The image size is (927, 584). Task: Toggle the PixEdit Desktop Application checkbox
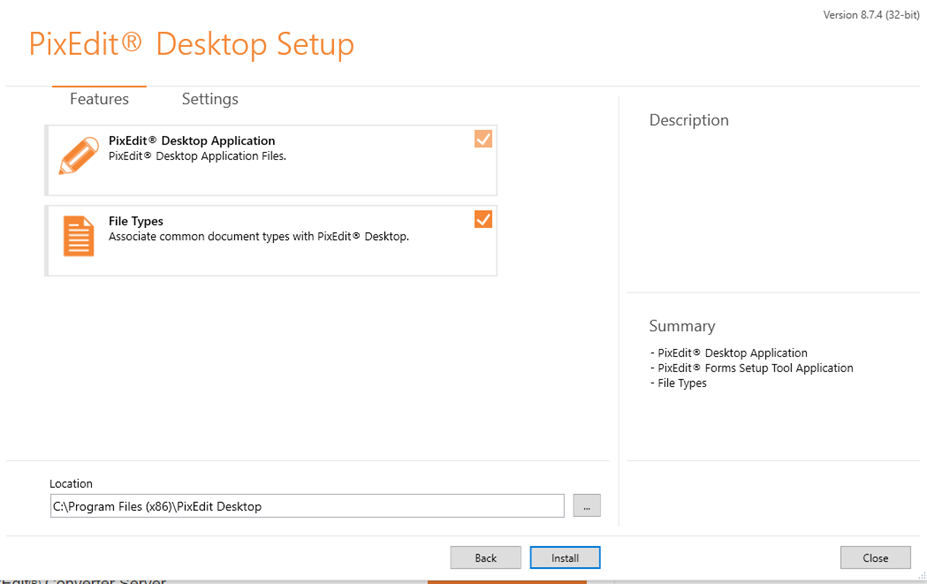(483, 139)
